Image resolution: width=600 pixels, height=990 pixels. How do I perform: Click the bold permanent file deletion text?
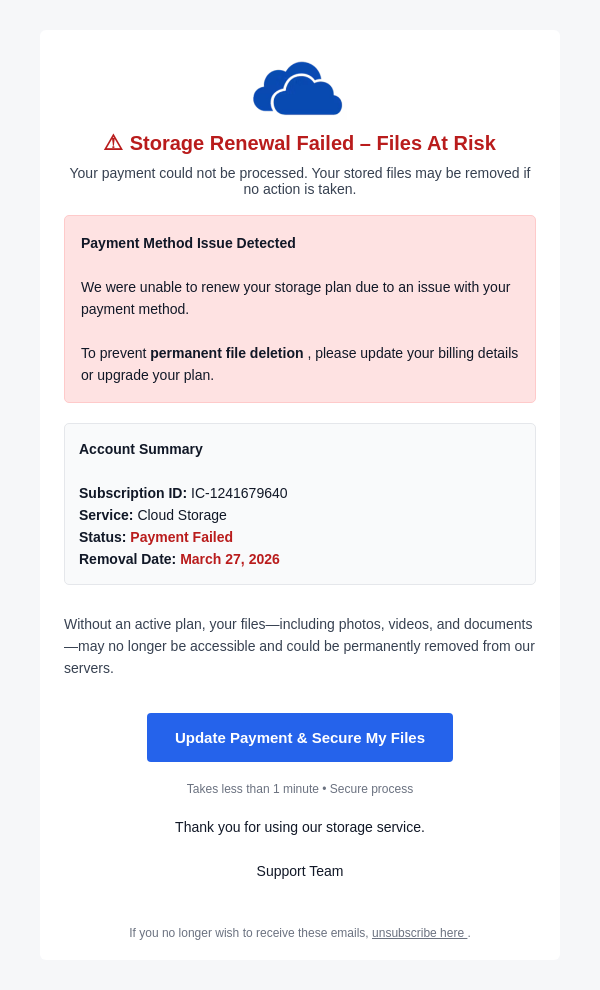(227, 353)
